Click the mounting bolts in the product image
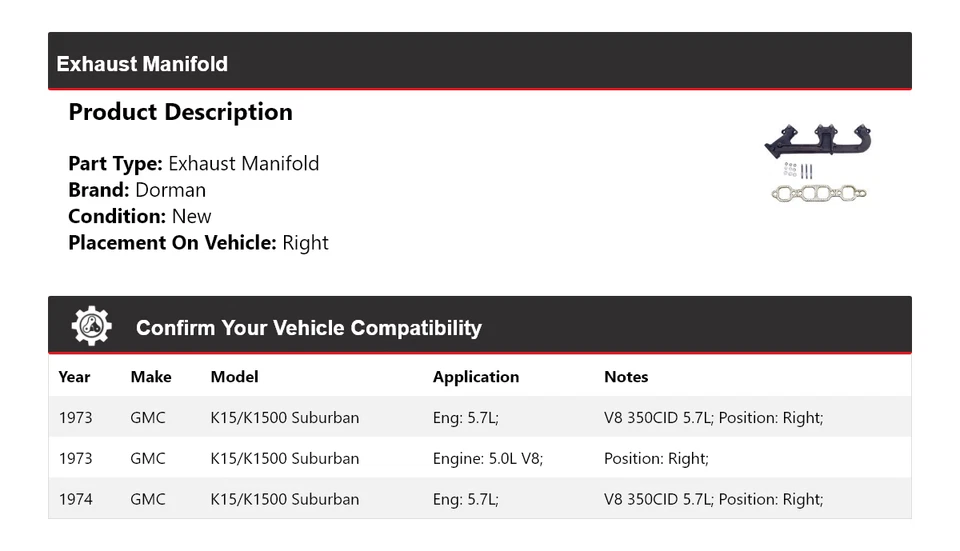The height and width of the screenshot is (551, 960). click(797, 171)
